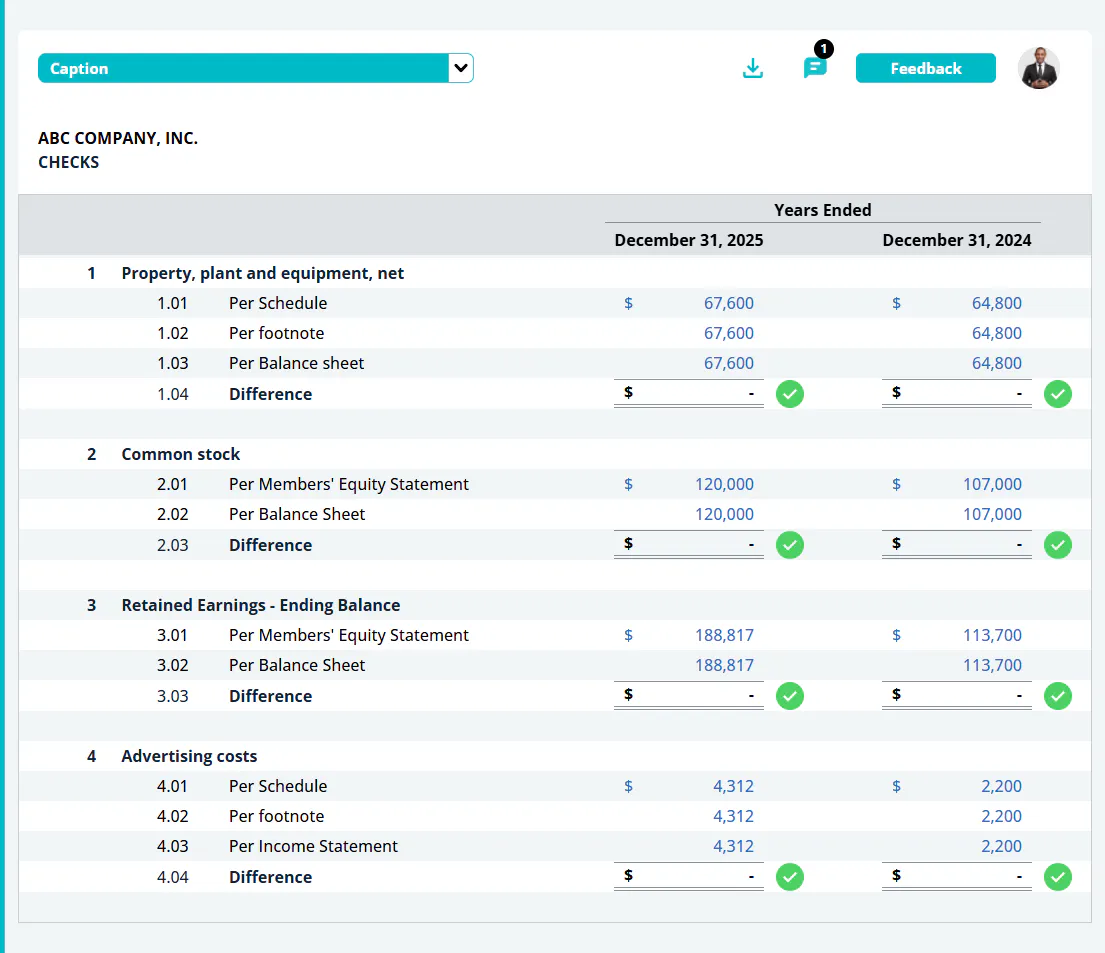This screenshot has height=953, width=1105.
Task: Expand the Caption dropdown arrow
Action: 461,68
